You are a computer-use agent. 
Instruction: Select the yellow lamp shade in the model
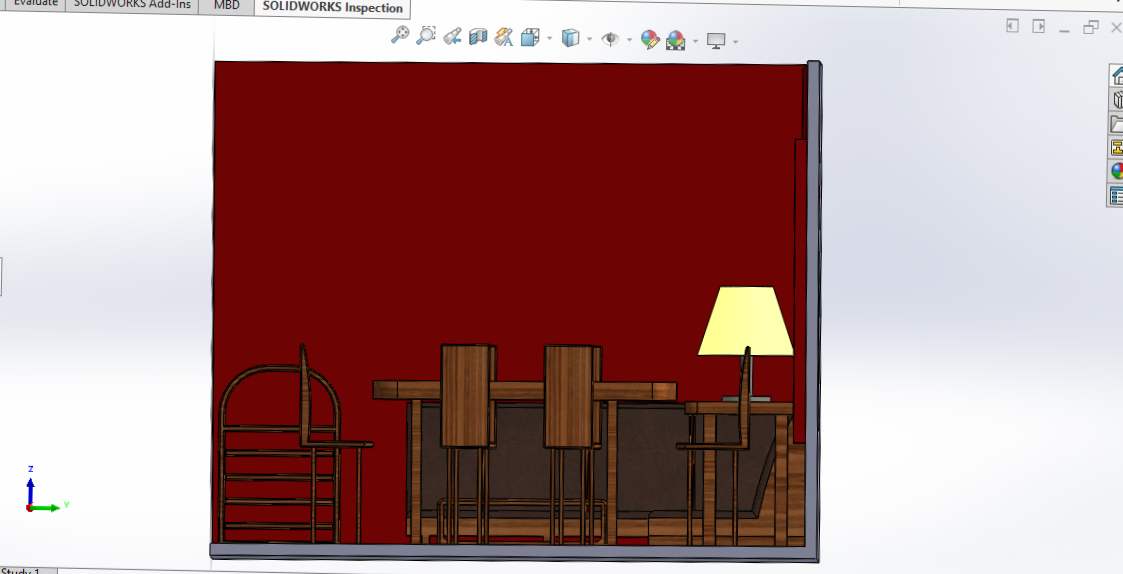point(746,320)
